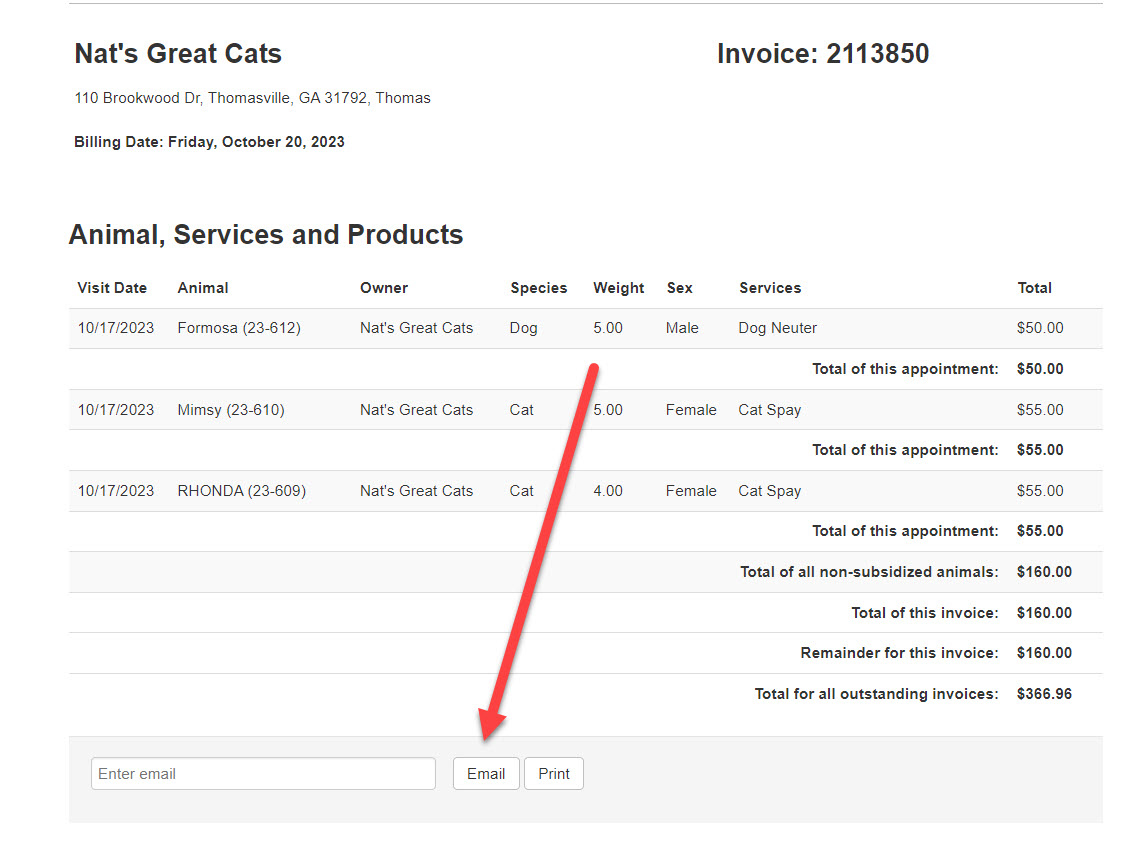Click the Species column header

[x=538, y=288]
